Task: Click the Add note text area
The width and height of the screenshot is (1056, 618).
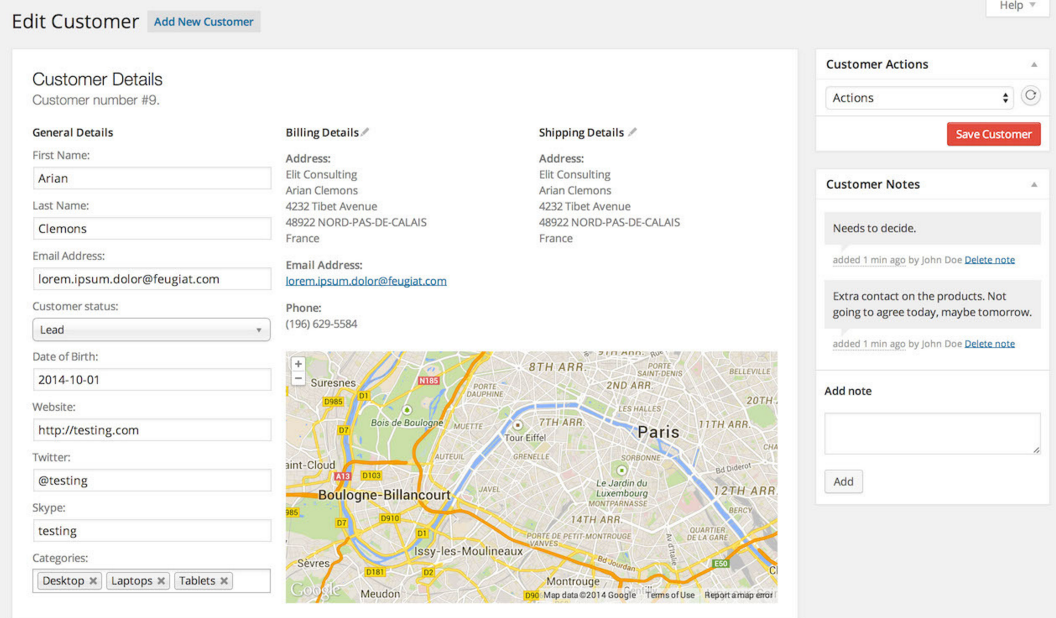Action: [x=932, y=434]
